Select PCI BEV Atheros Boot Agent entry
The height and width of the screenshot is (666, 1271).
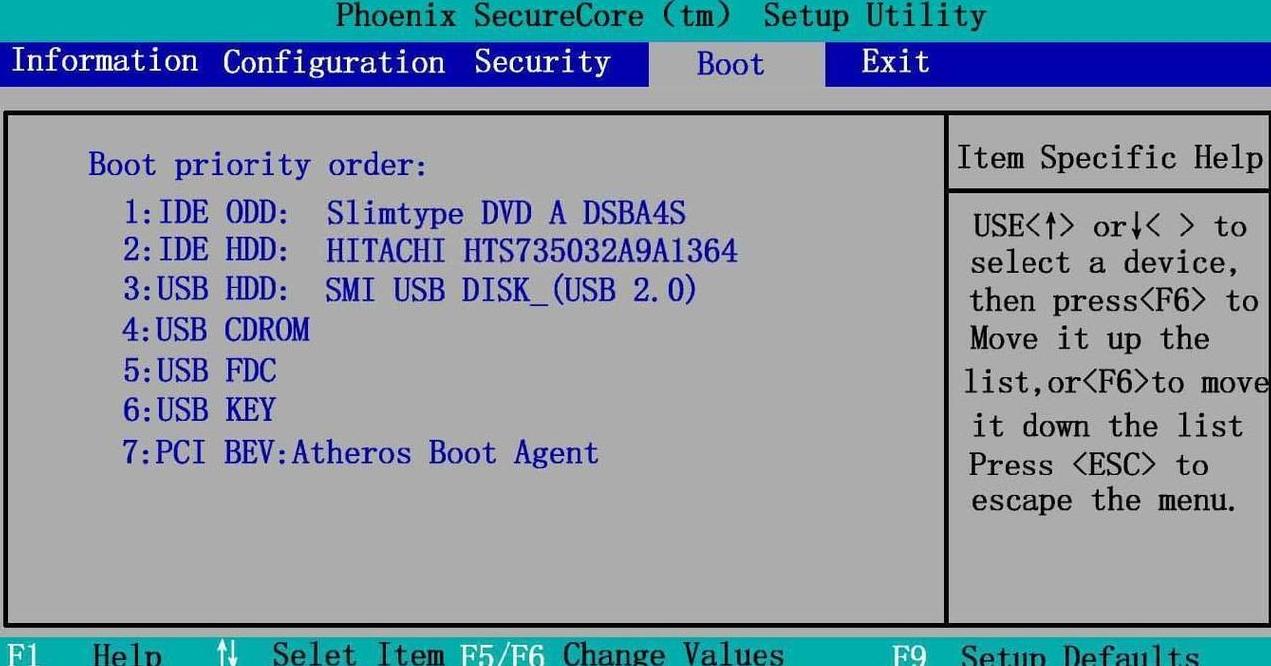click(360, 452)
